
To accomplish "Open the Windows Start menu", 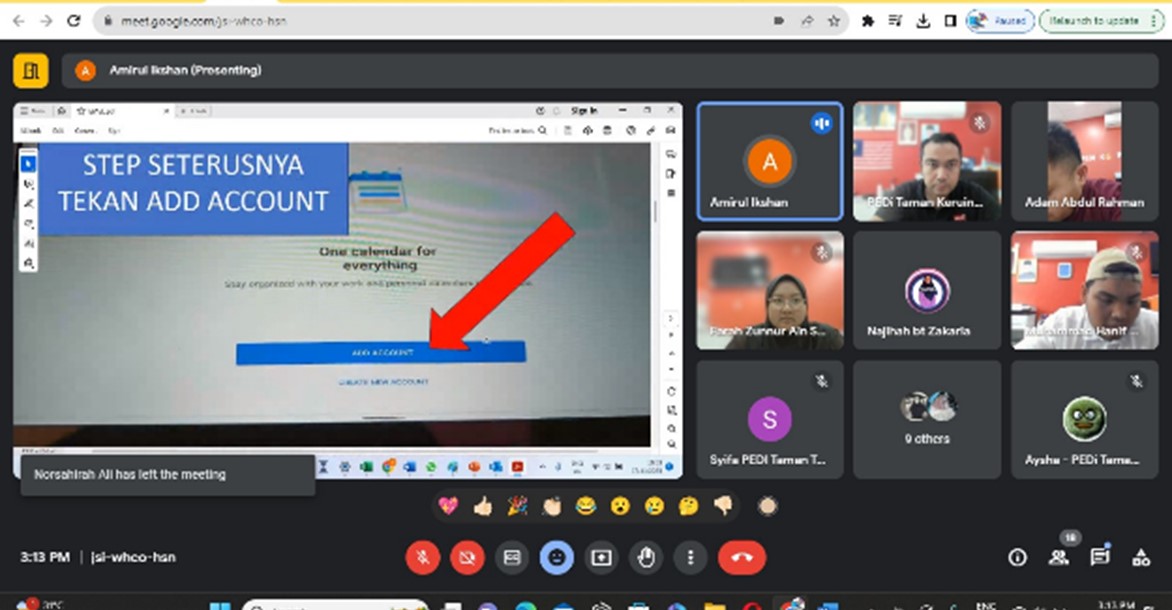I will pyautogui.click(x=219, y=604).
